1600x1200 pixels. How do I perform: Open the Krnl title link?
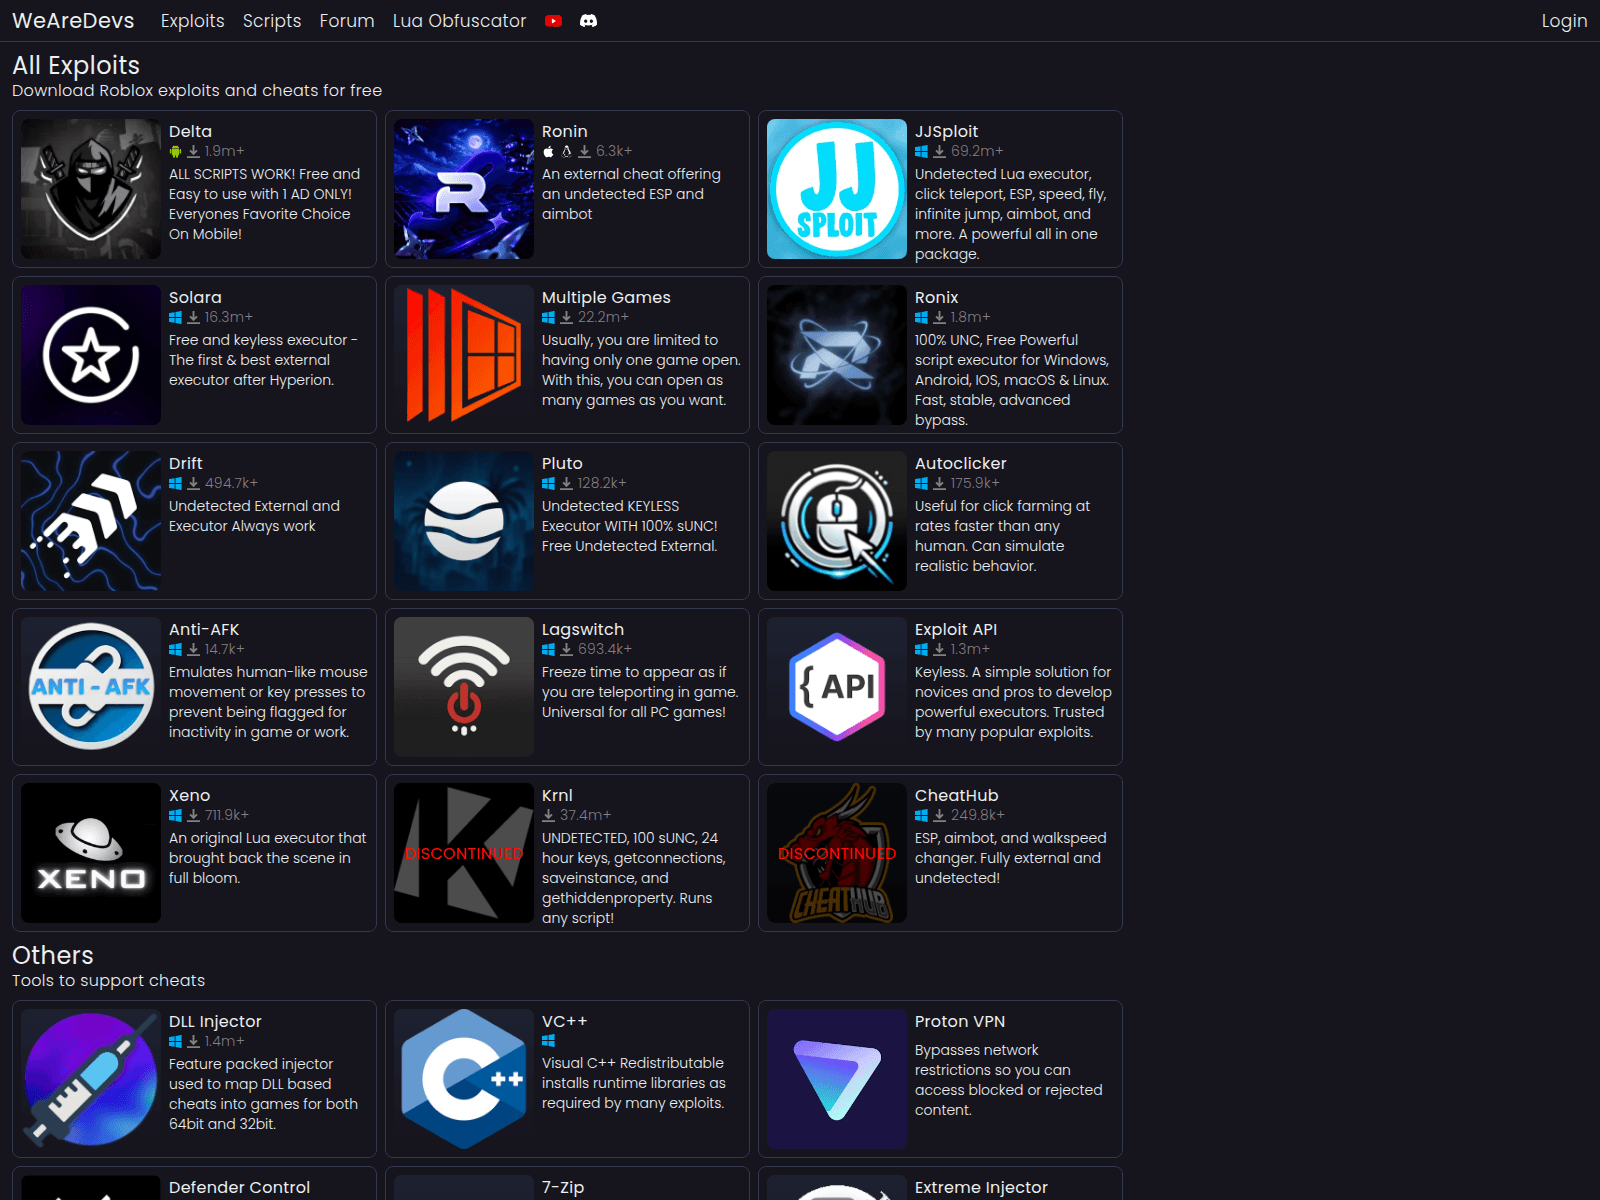[557, 795]
